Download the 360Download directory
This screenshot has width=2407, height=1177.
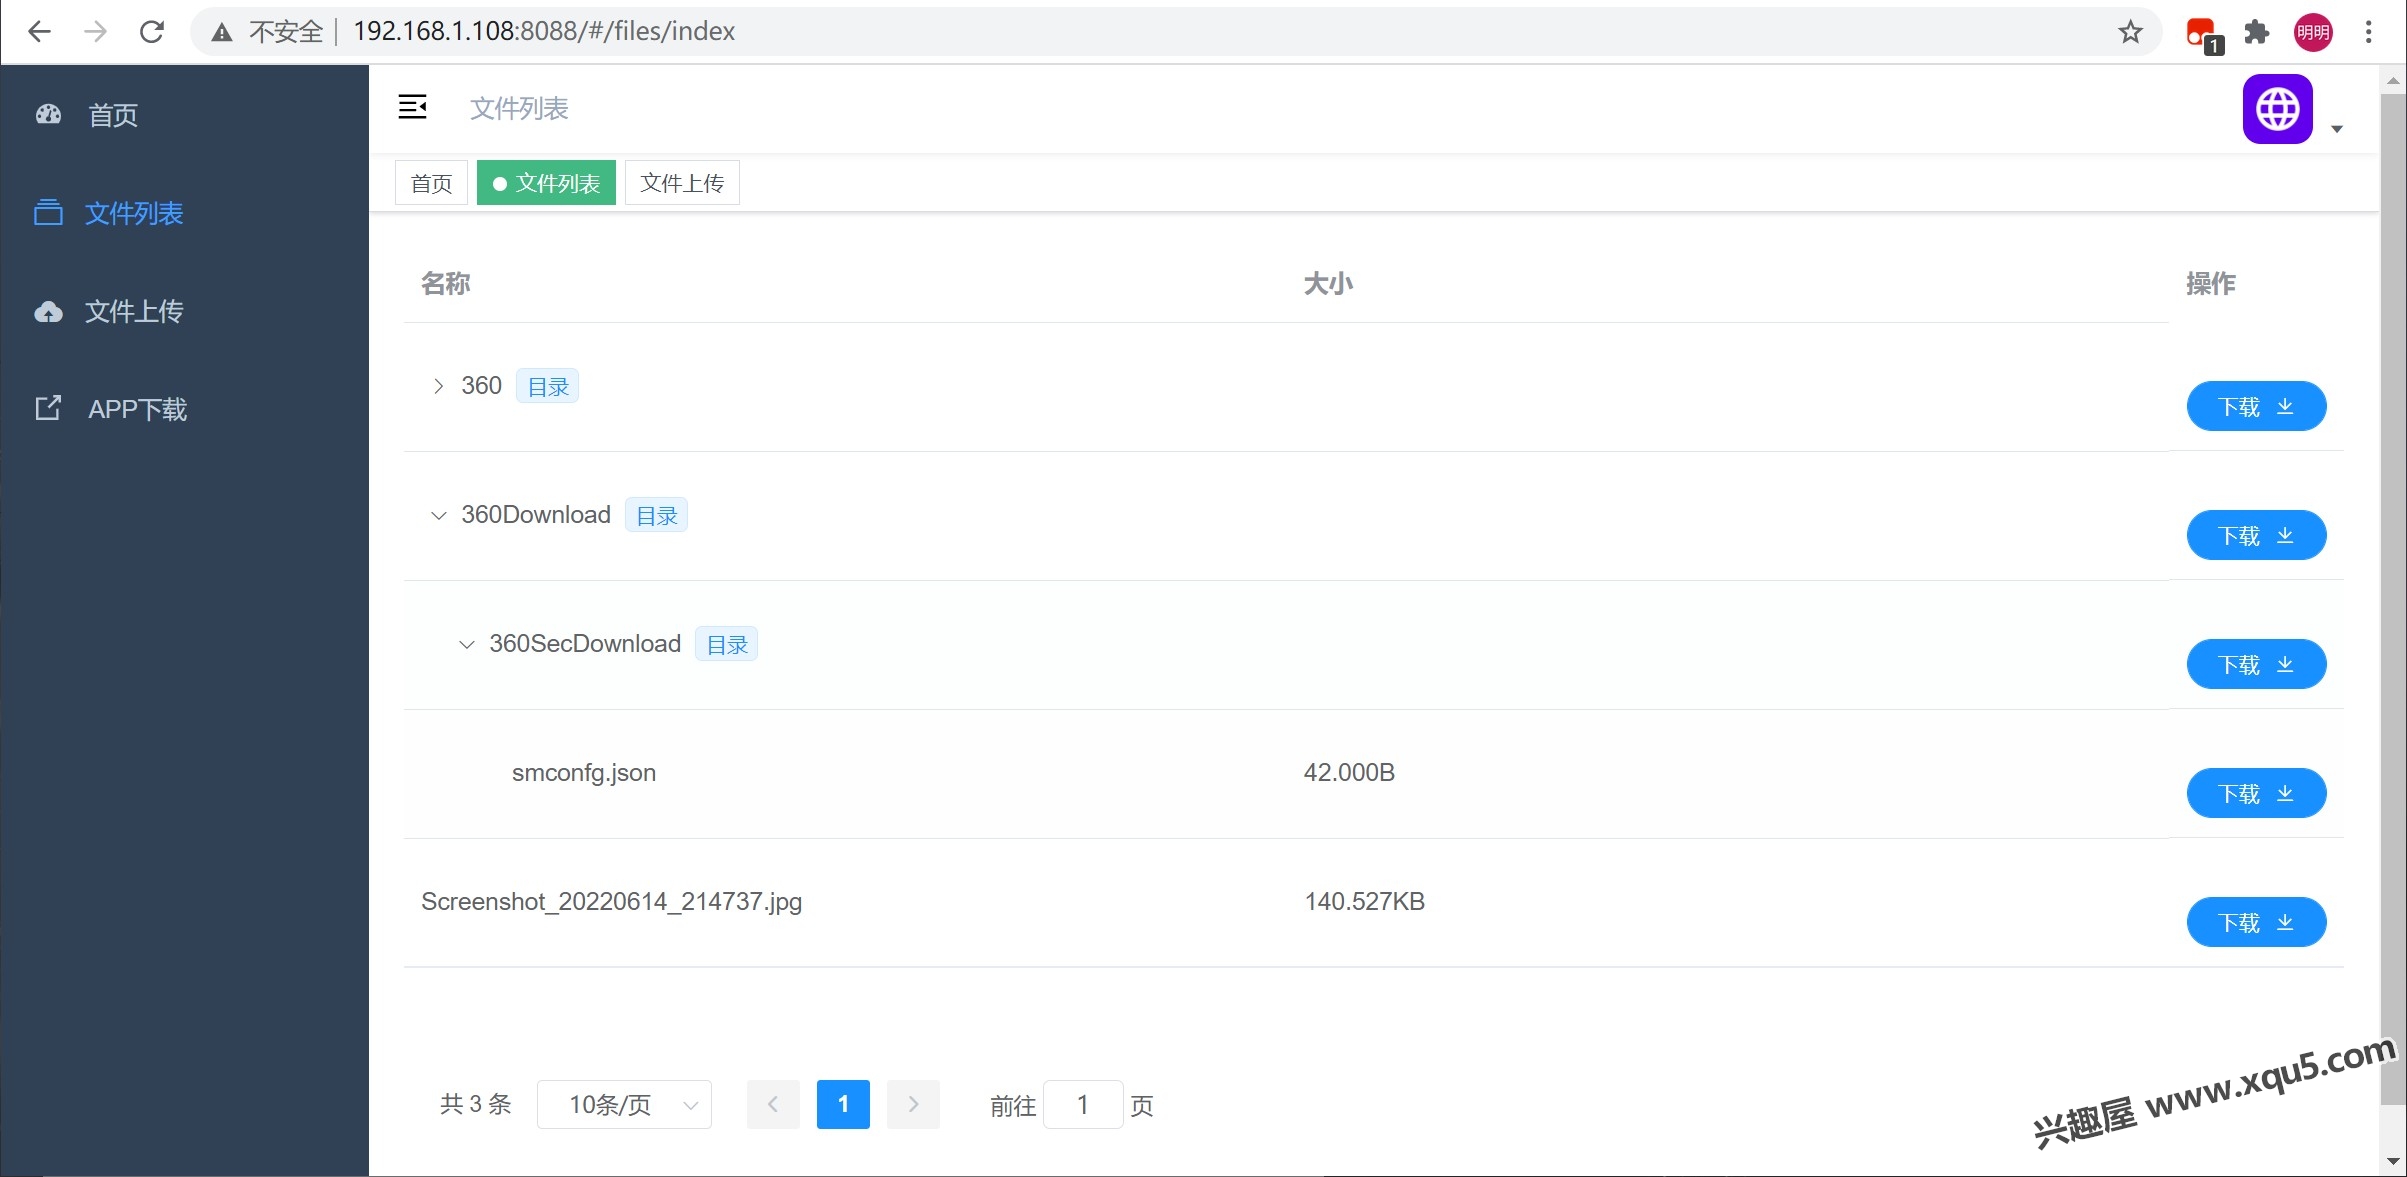pyautogui.click(x=2256, y=535)
